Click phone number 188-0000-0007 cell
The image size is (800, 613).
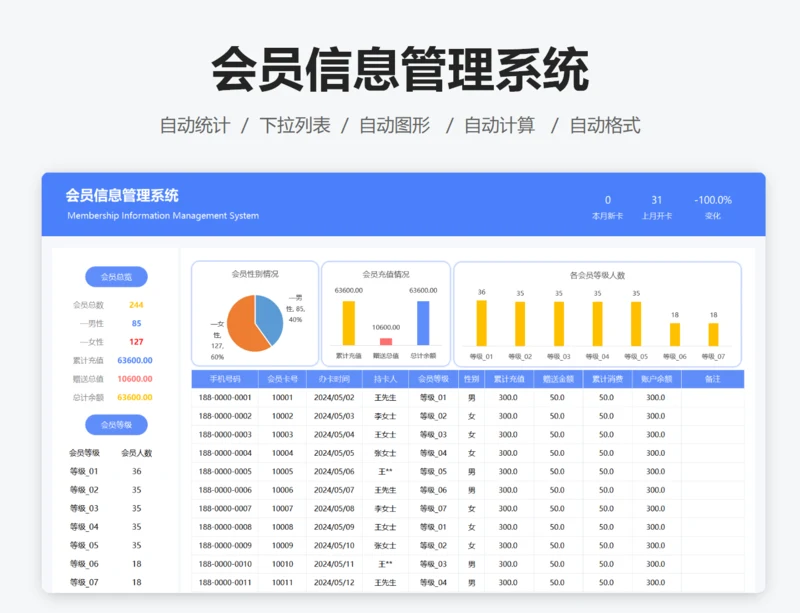click(225, 508)
